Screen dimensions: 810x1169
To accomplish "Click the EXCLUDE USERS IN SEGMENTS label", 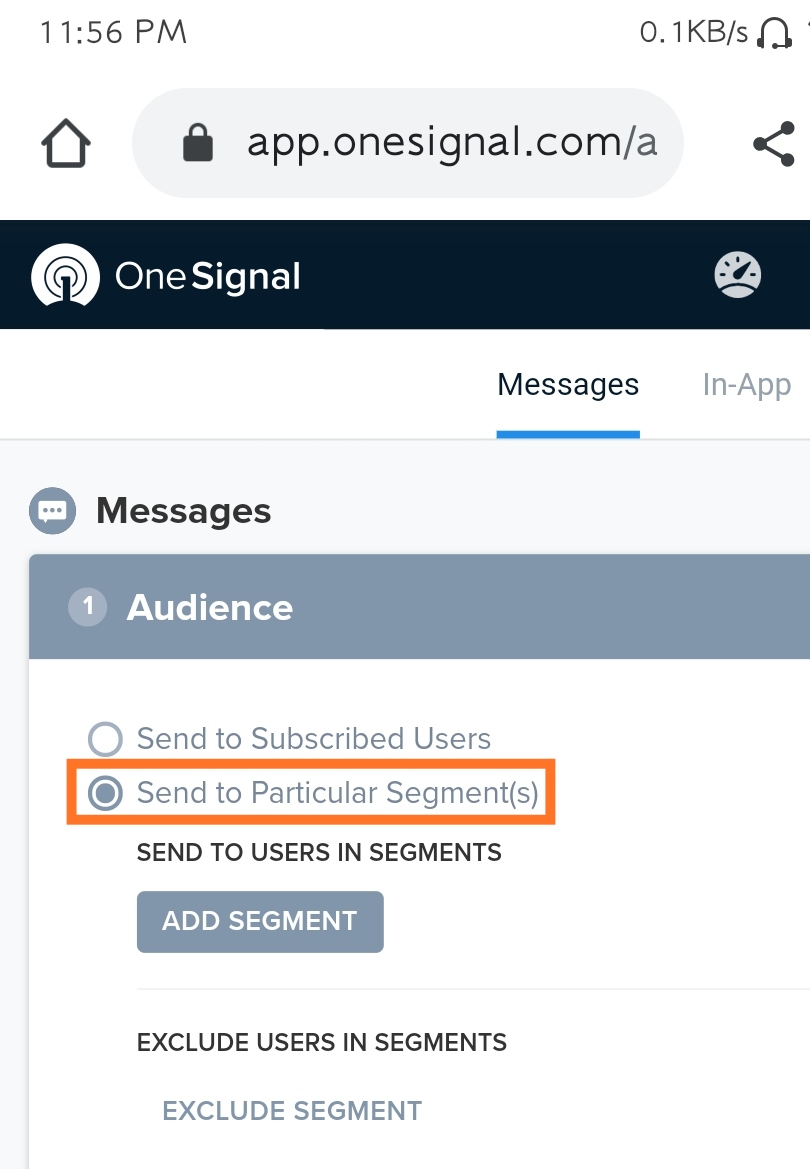I will 322,1043.
